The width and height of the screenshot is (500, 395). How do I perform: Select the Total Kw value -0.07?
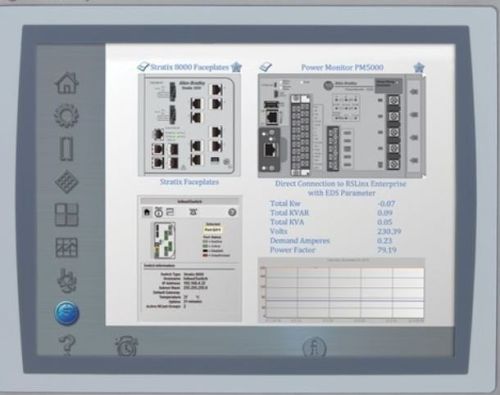(386, 203)
